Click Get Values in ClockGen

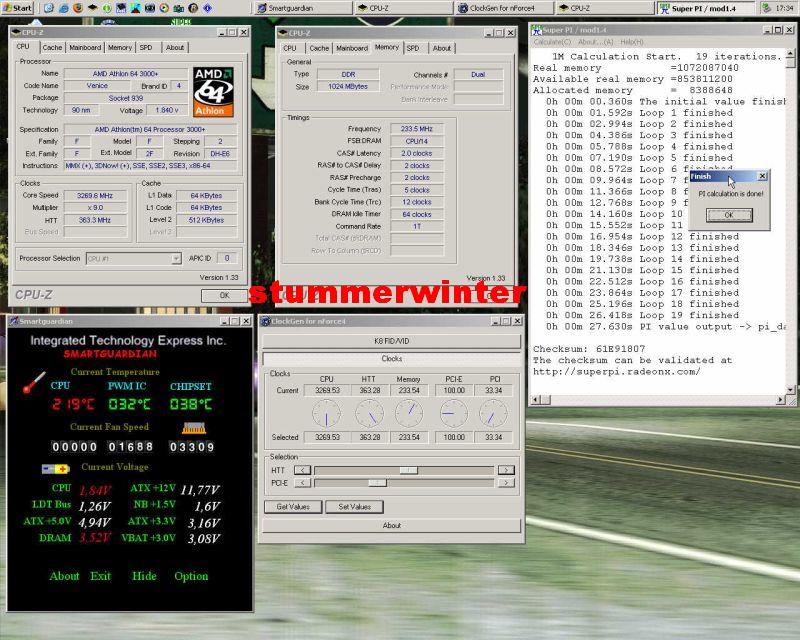pyautogui.click(x=293, y=507)
